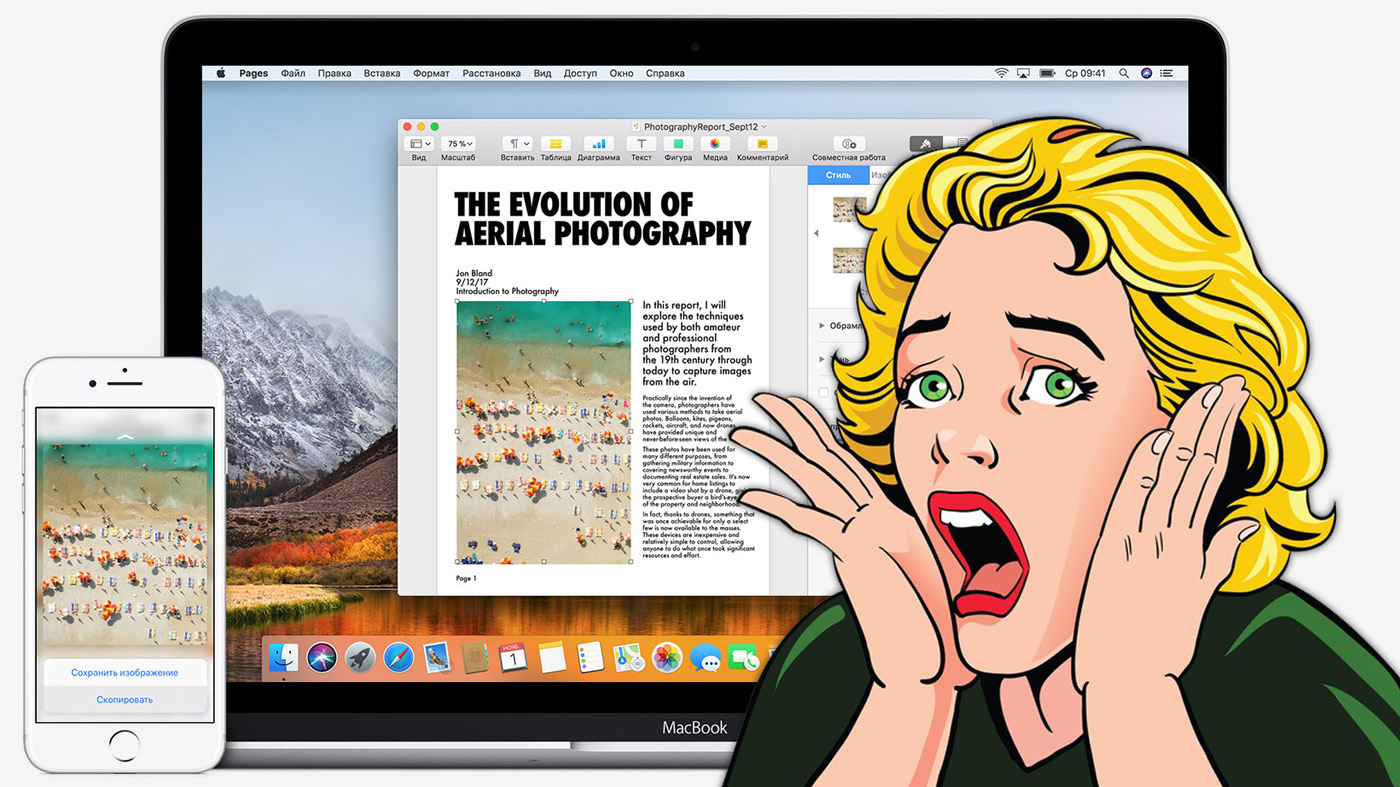Select the aerial beach photo in the document
This screenshot has width=1400, height=787.
pyautogui.click(x=544, y=431)
